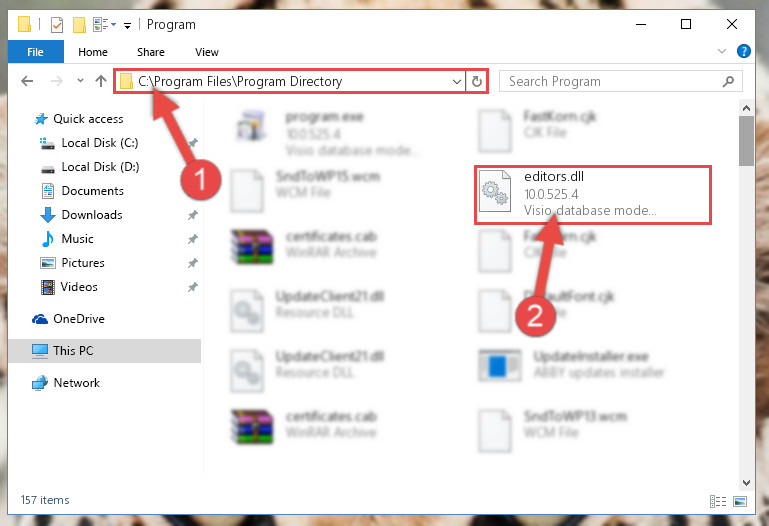Open the File menu tab
The height and width of the screenshot is (526, 769).
click(x=35, y=52)
